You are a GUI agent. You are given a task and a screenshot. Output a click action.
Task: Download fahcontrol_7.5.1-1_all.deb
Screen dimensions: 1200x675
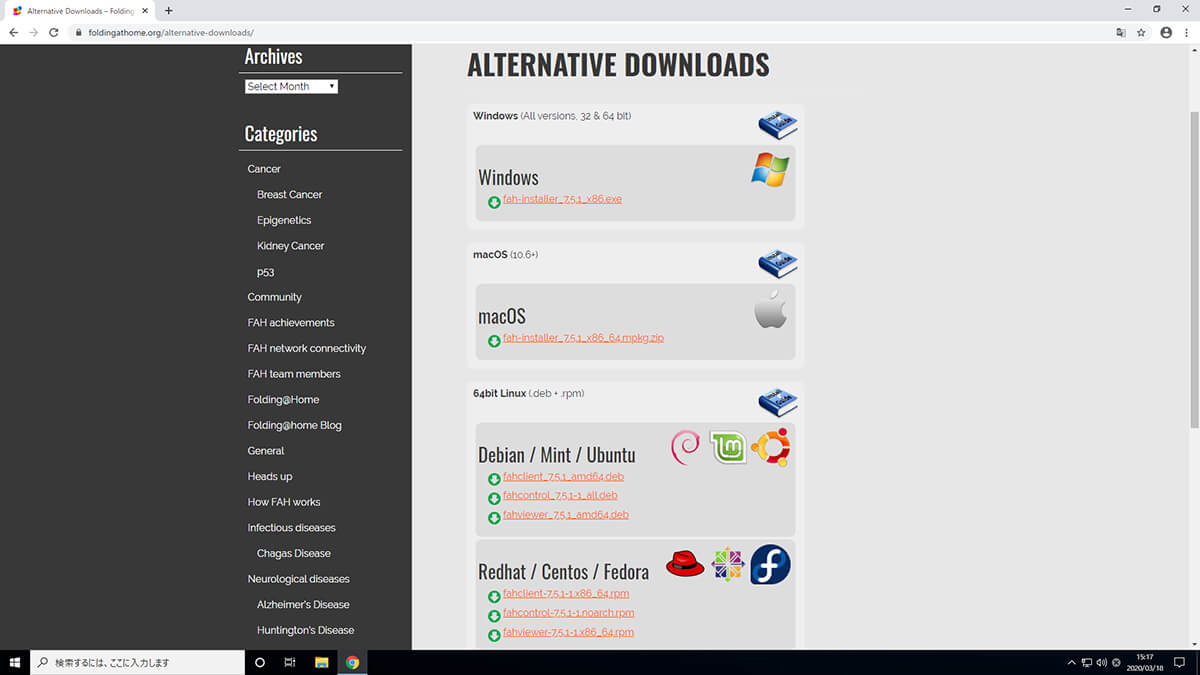[x=560, y=495]
